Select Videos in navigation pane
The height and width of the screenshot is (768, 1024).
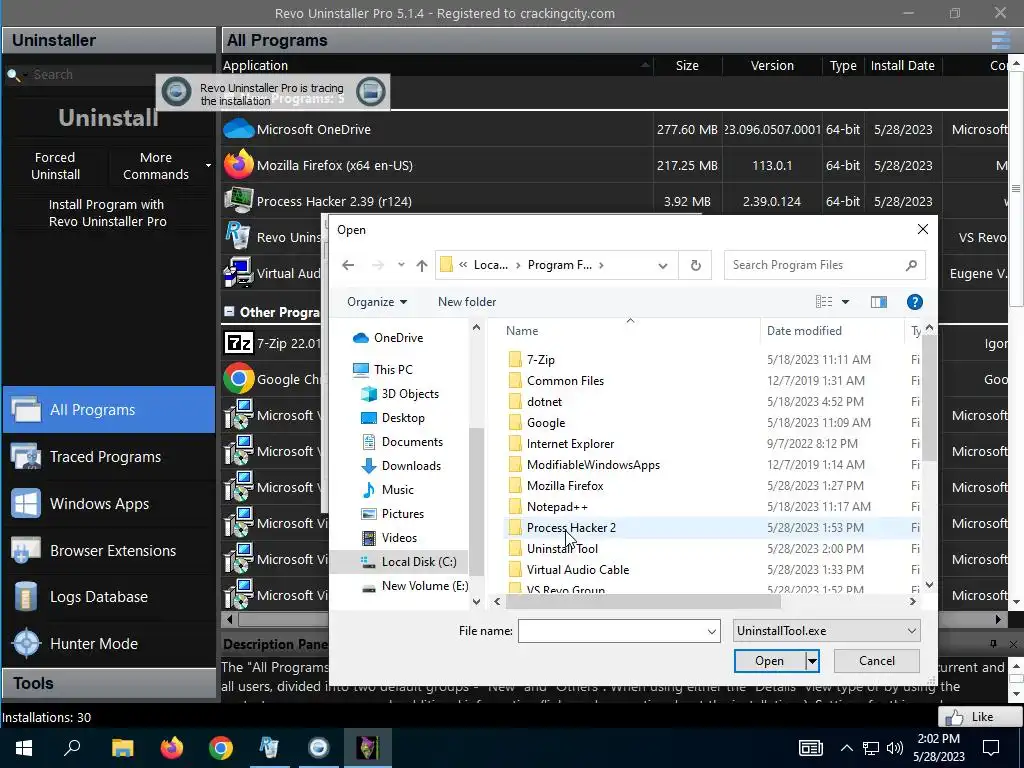coord(399,538)
